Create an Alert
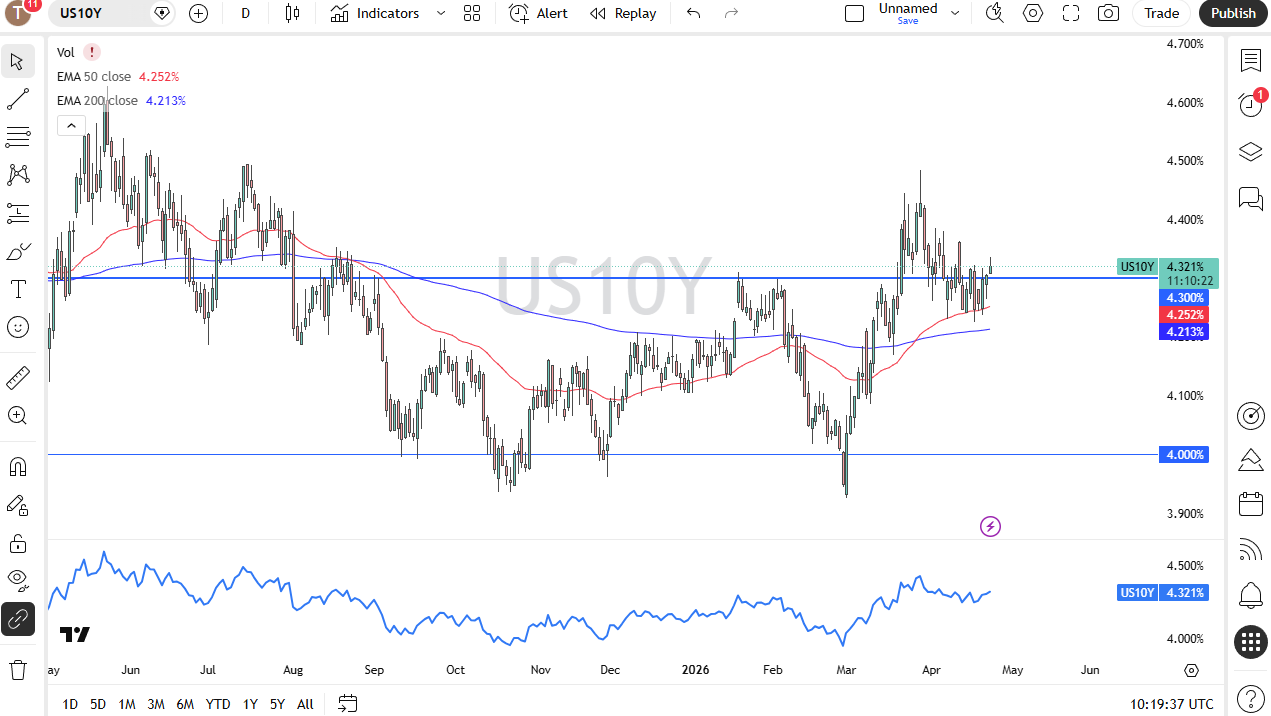1271x716 pixels. click(538, 13)
